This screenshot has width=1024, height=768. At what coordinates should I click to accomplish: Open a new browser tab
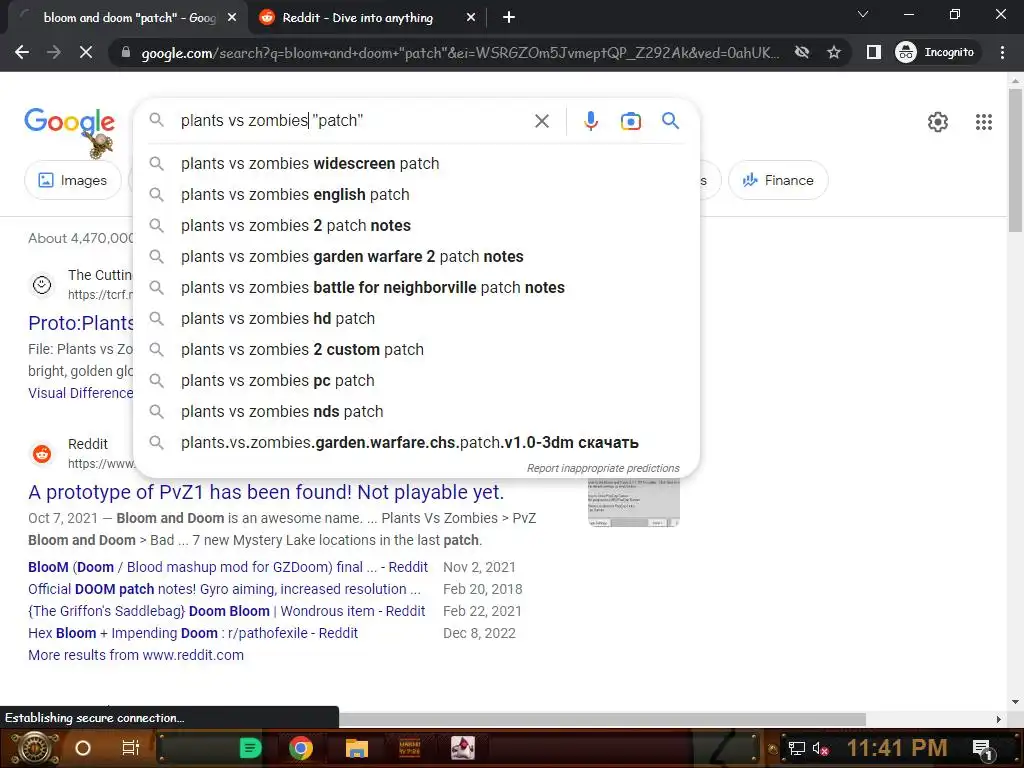click(509, 18)
